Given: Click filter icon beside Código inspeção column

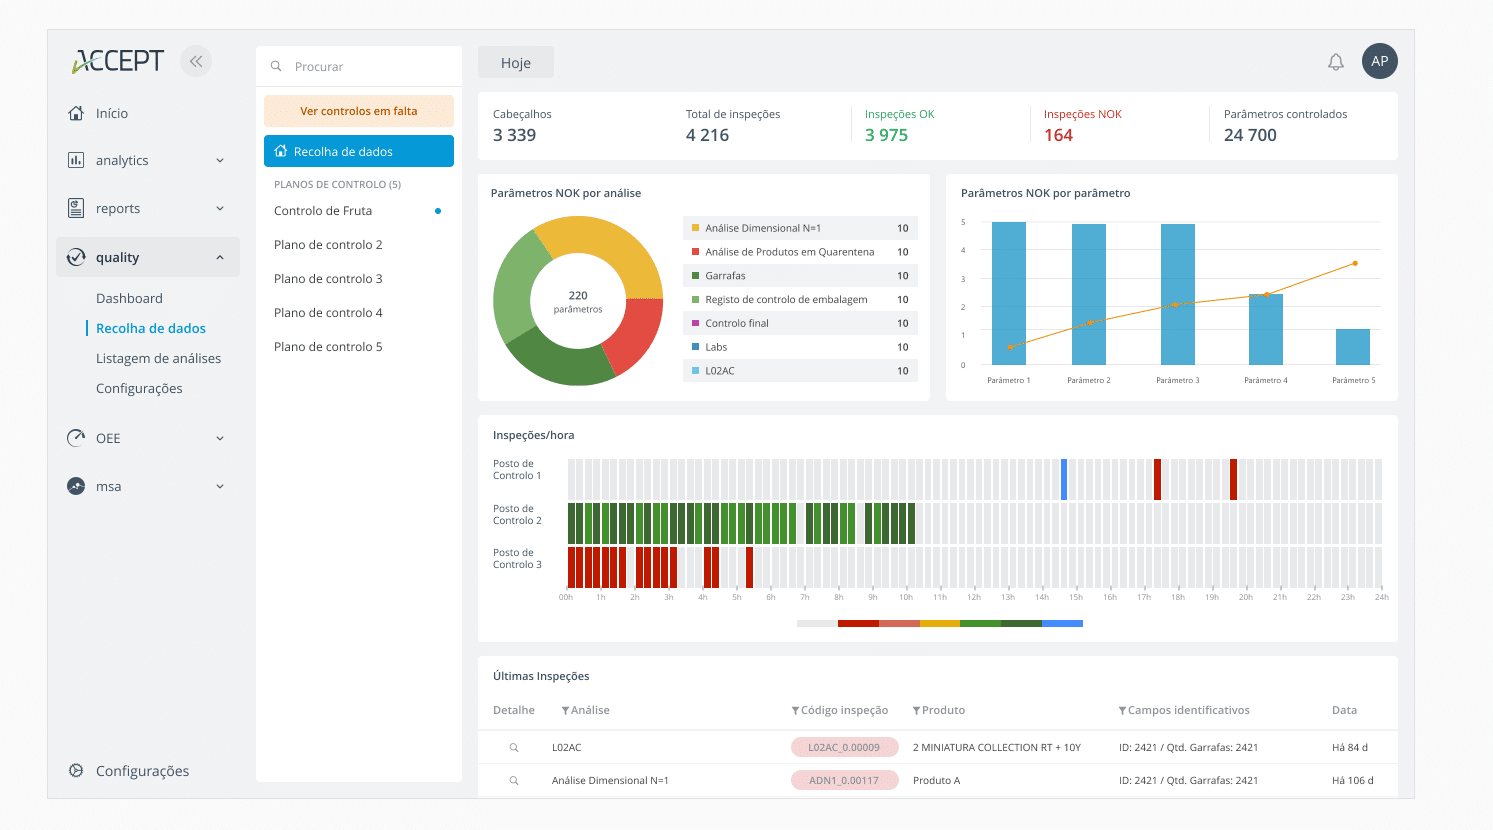Looking at the screenshot, I should (x=795, y=711).
